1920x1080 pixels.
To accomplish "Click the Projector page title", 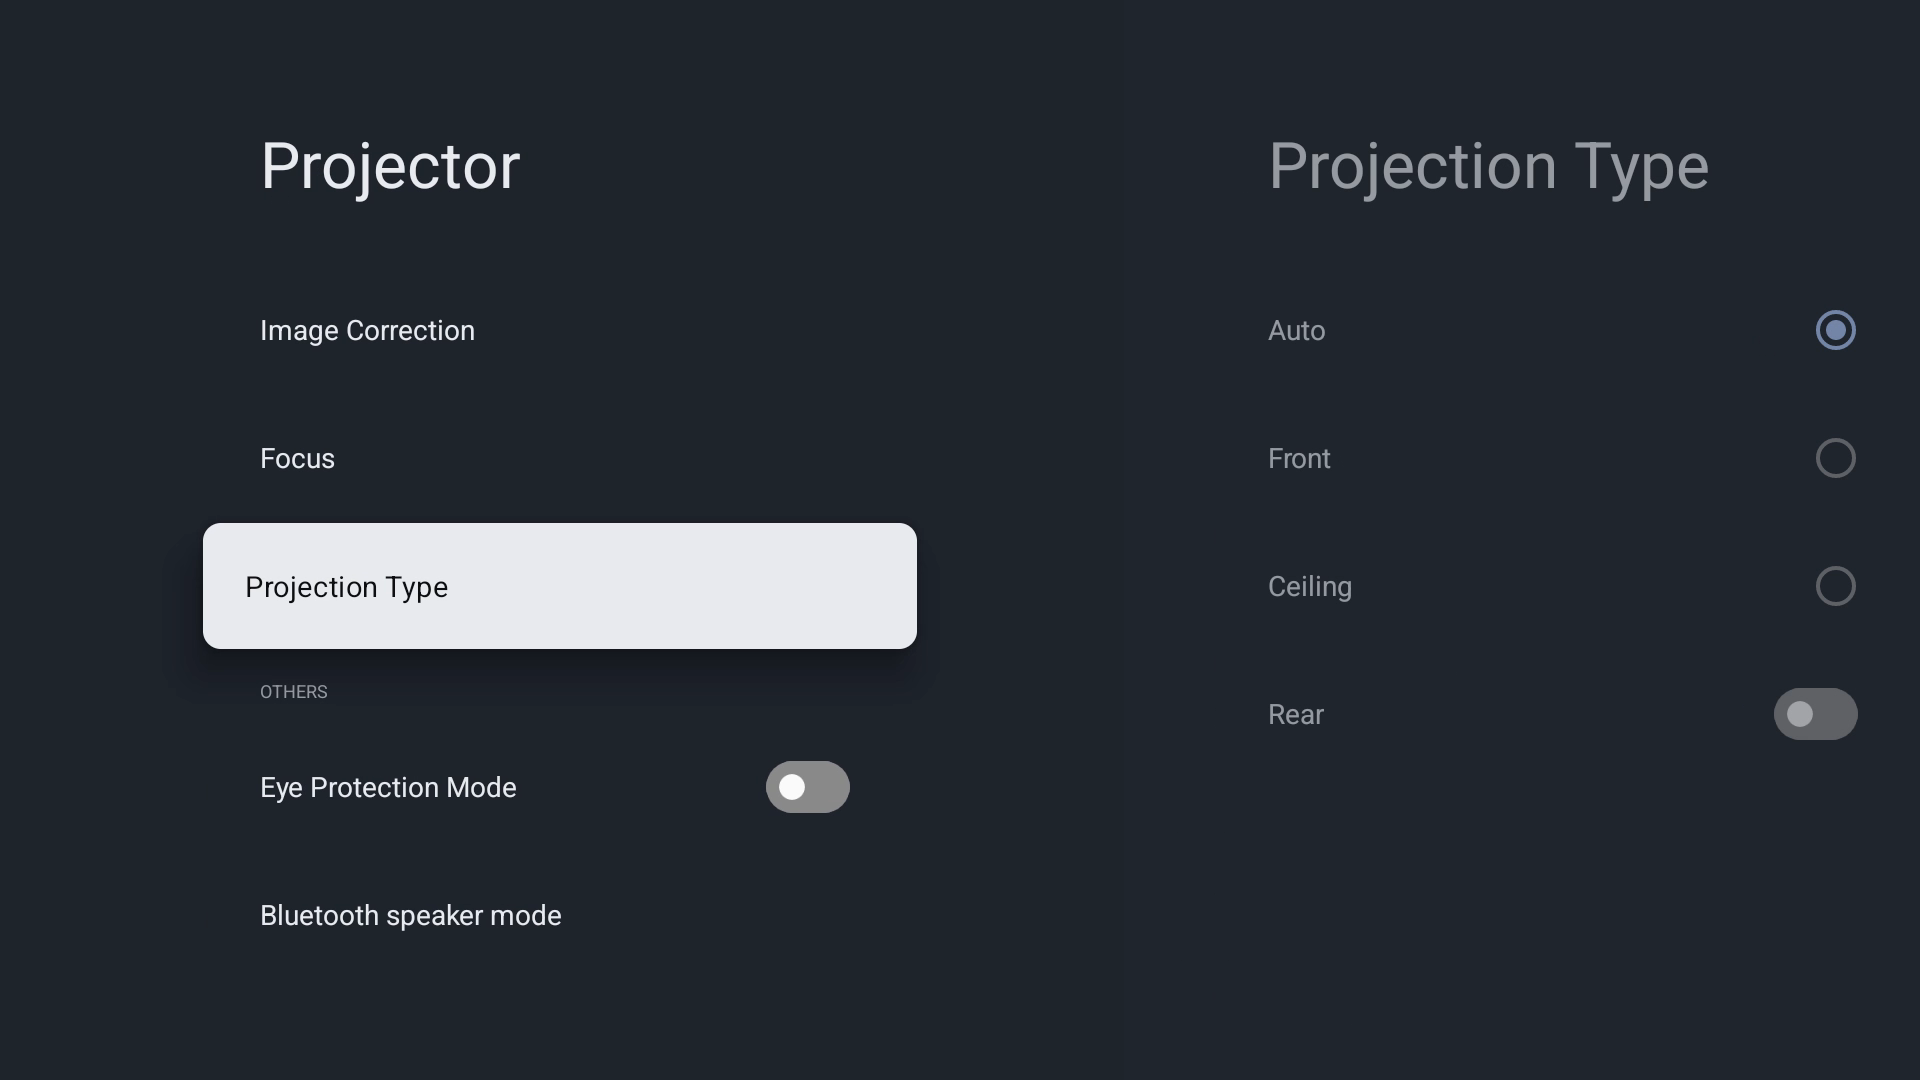I will 390,166.
